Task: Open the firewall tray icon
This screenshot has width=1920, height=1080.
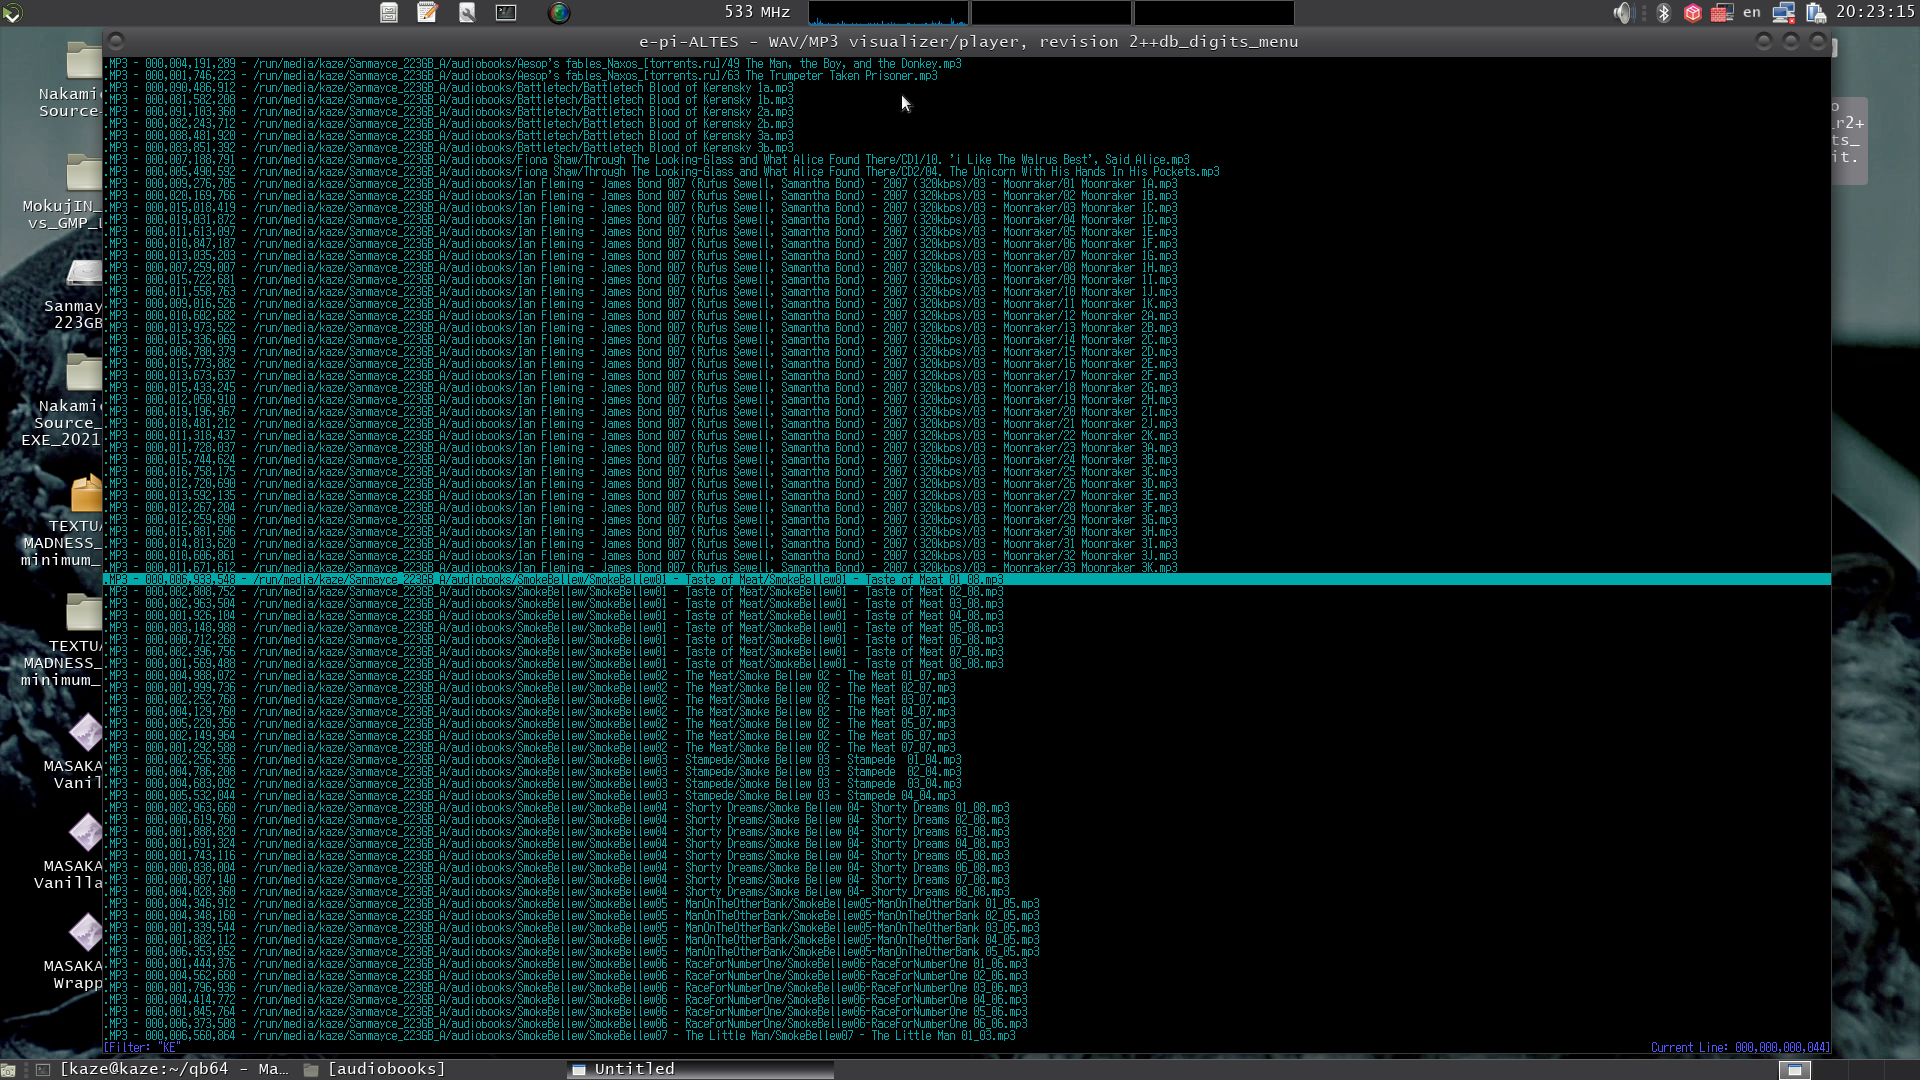Action: pos(1722,12)
